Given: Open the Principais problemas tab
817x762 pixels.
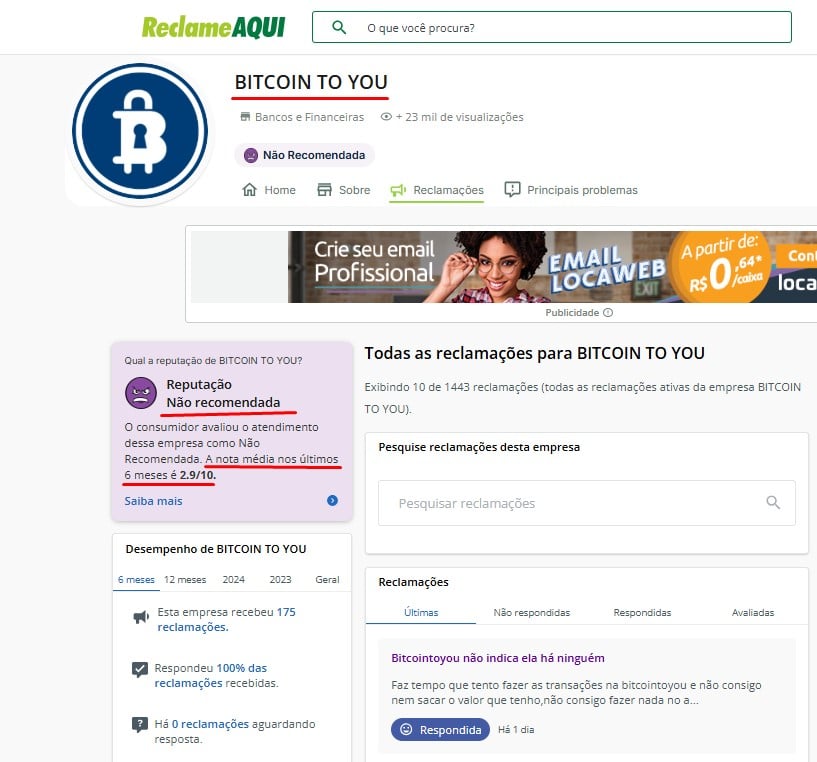Looking at the screenshot, I should 571,190.
